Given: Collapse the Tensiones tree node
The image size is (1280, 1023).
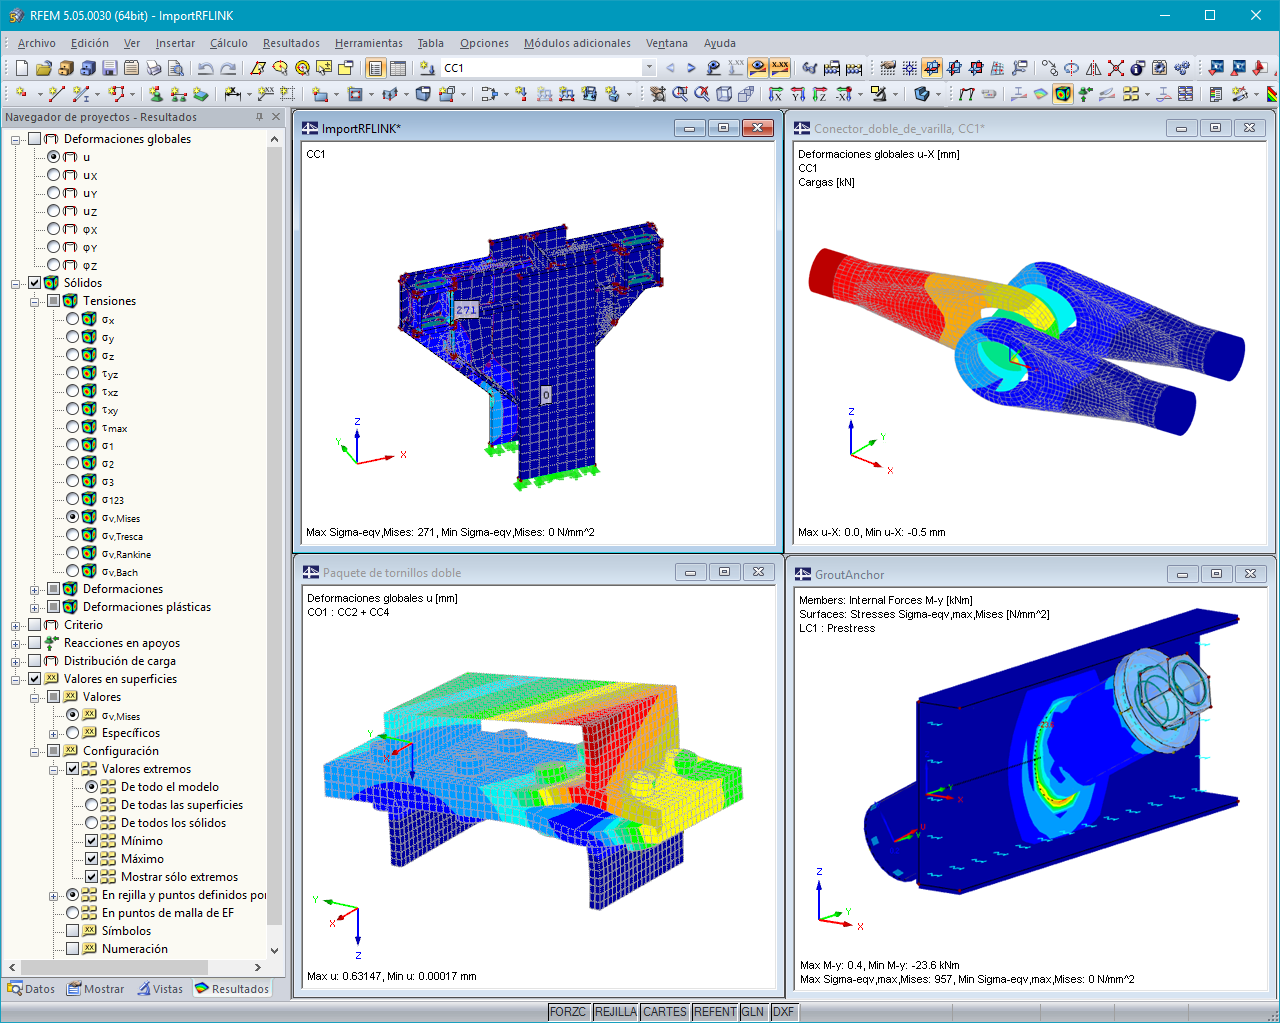Looking at the screenshot, I should pyautogui.click(x=35, y=301).
